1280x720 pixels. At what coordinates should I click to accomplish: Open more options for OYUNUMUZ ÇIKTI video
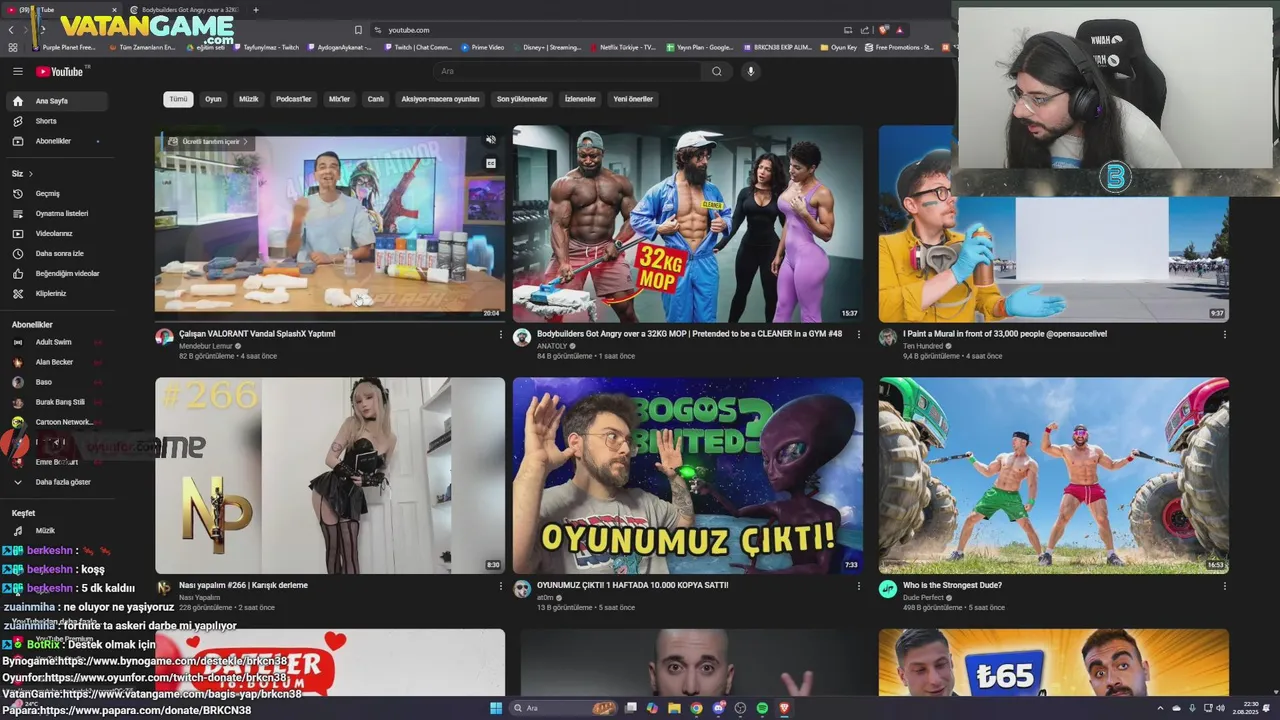point(858,586)
